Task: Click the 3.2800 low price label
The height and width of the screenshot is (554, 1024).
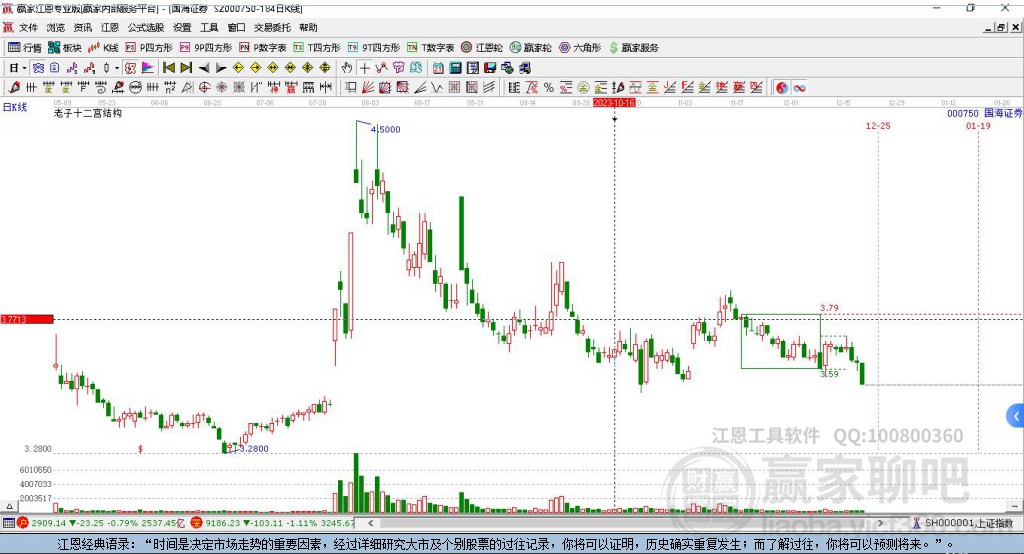Action: coord(253,449)
